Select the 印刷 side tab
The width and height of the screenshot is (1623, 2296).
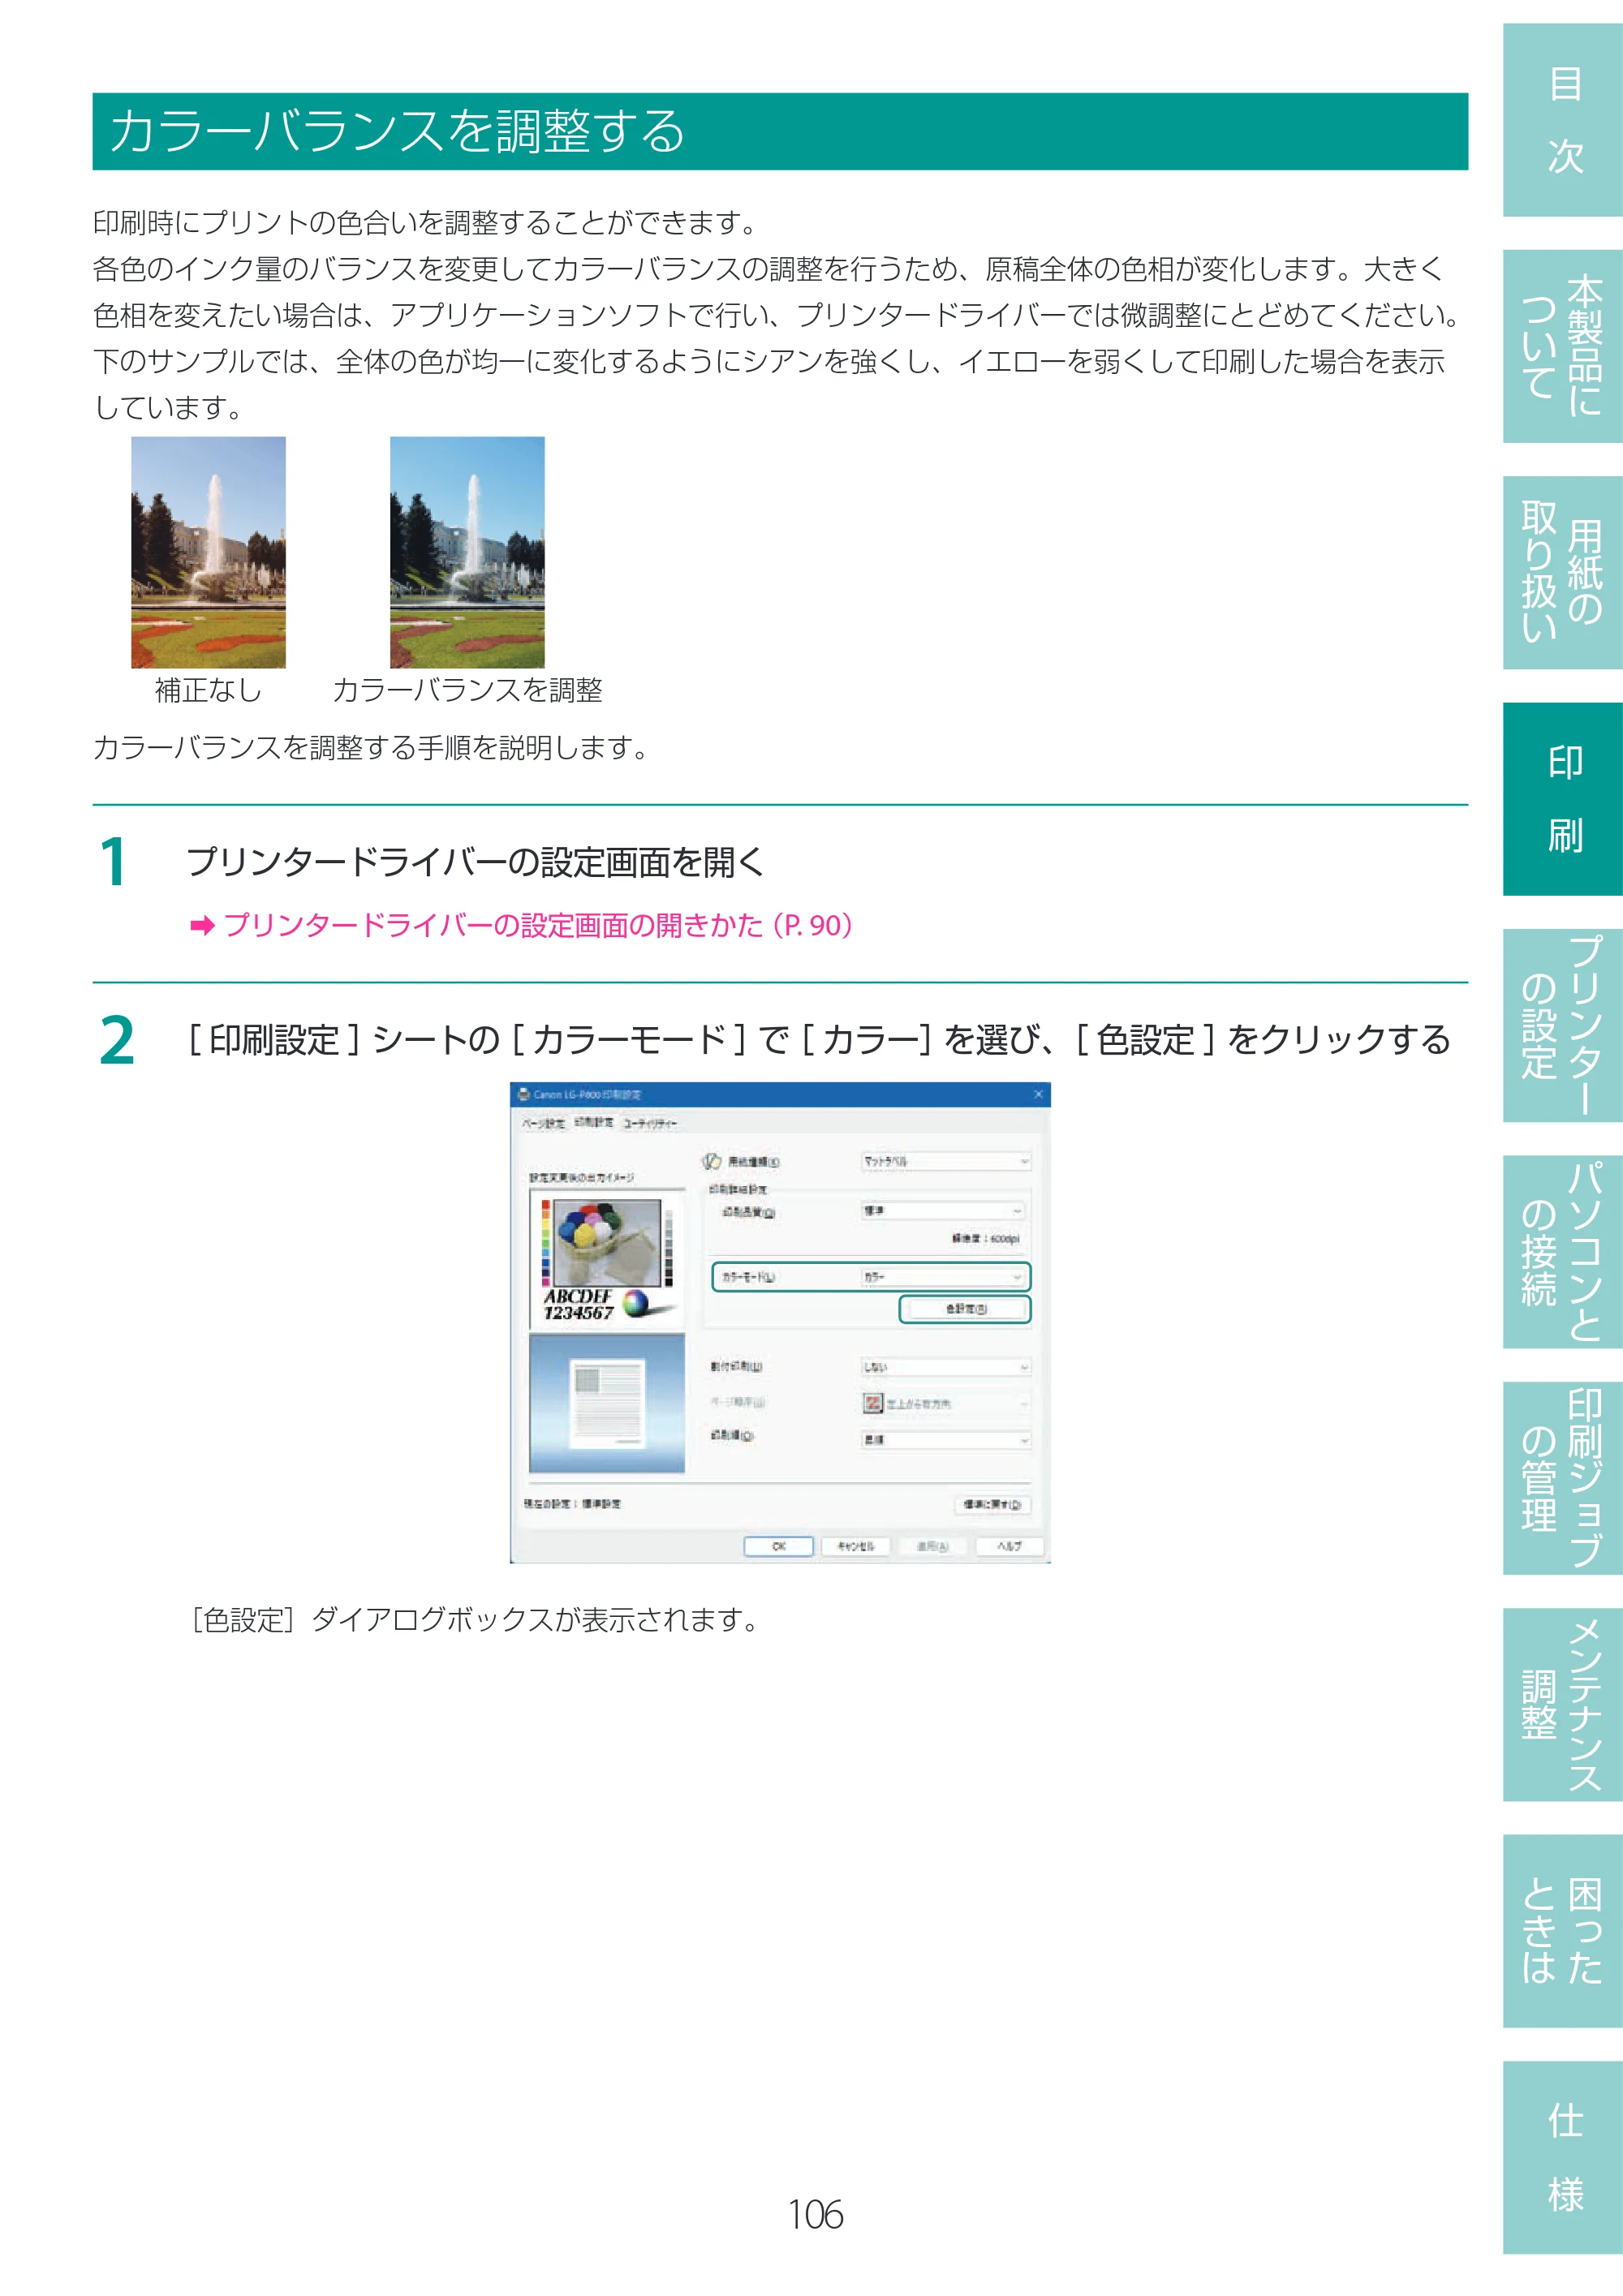tap(1562, 799)
